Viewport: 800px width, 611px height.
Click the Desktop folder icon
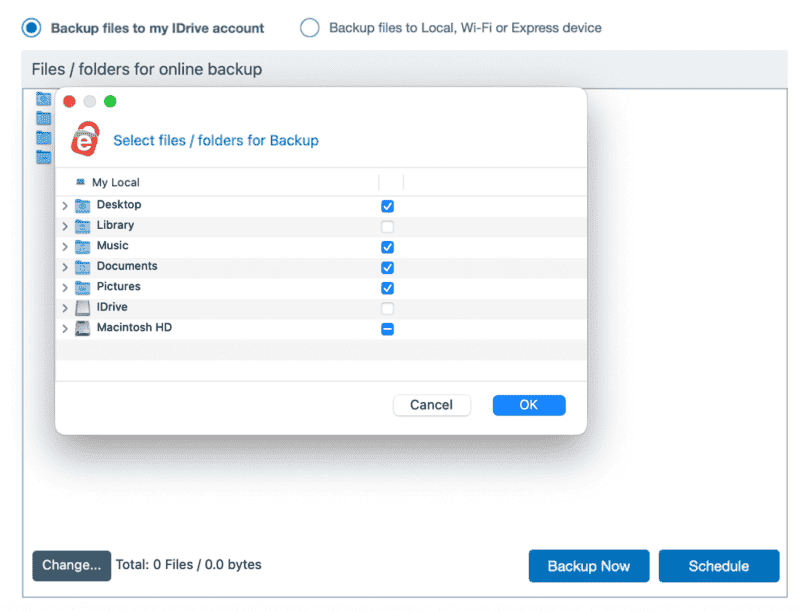tap(82, 204)
